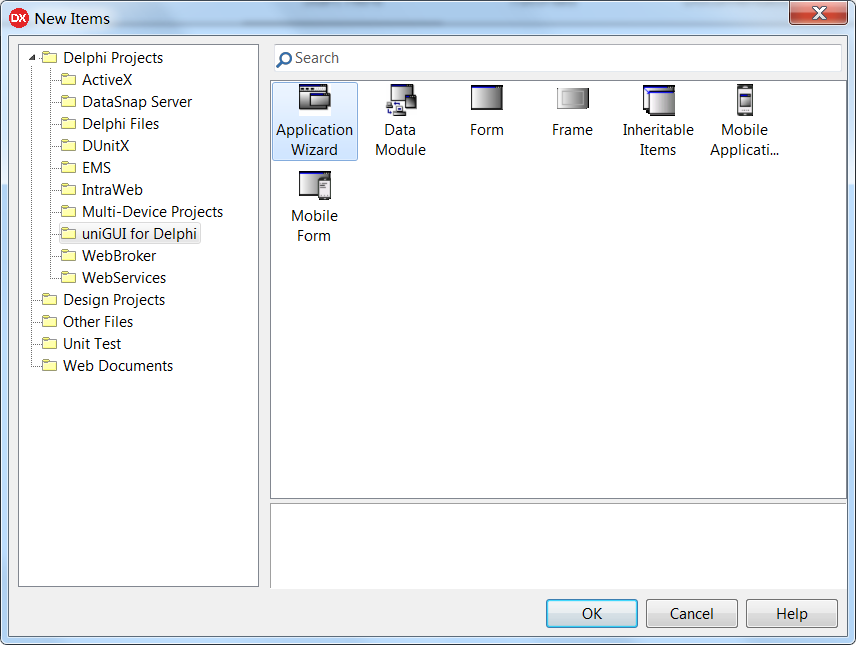Screen dimensions: 856x645
Task: Select the Form item icon
Action: [486, 98]
